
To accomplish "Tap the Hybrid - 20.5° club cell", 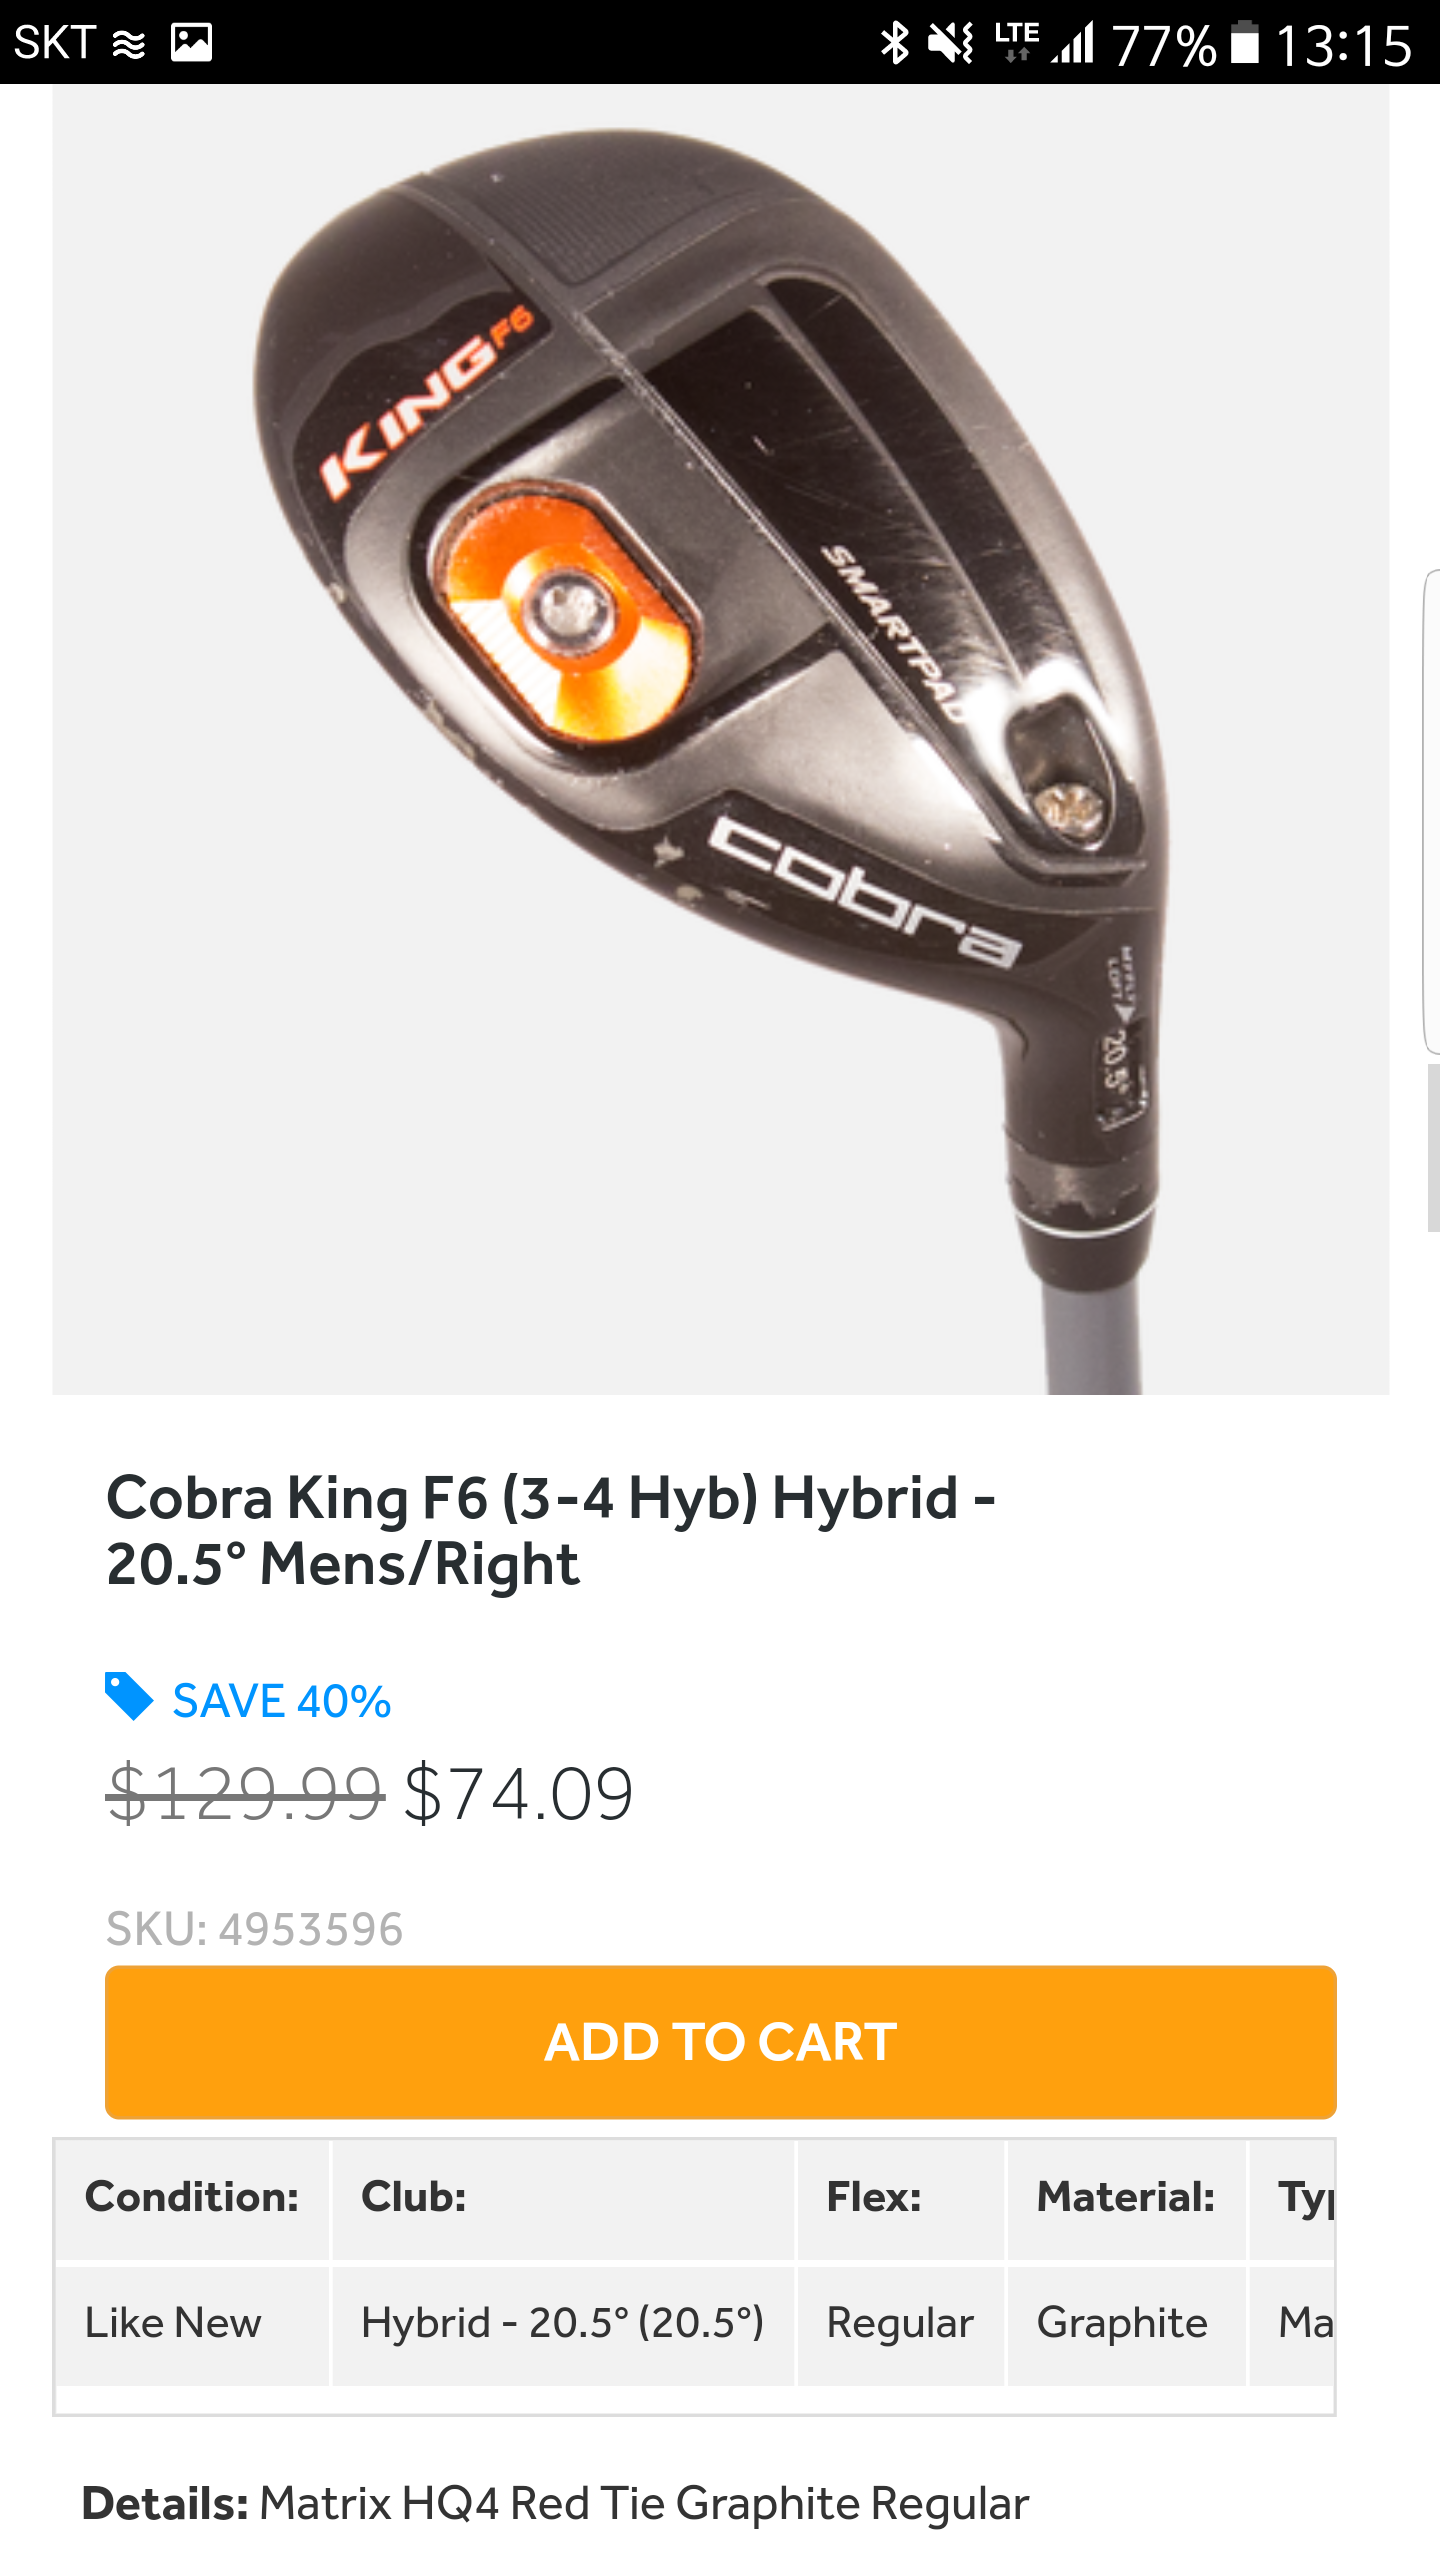I will [x=562, y=2324].
